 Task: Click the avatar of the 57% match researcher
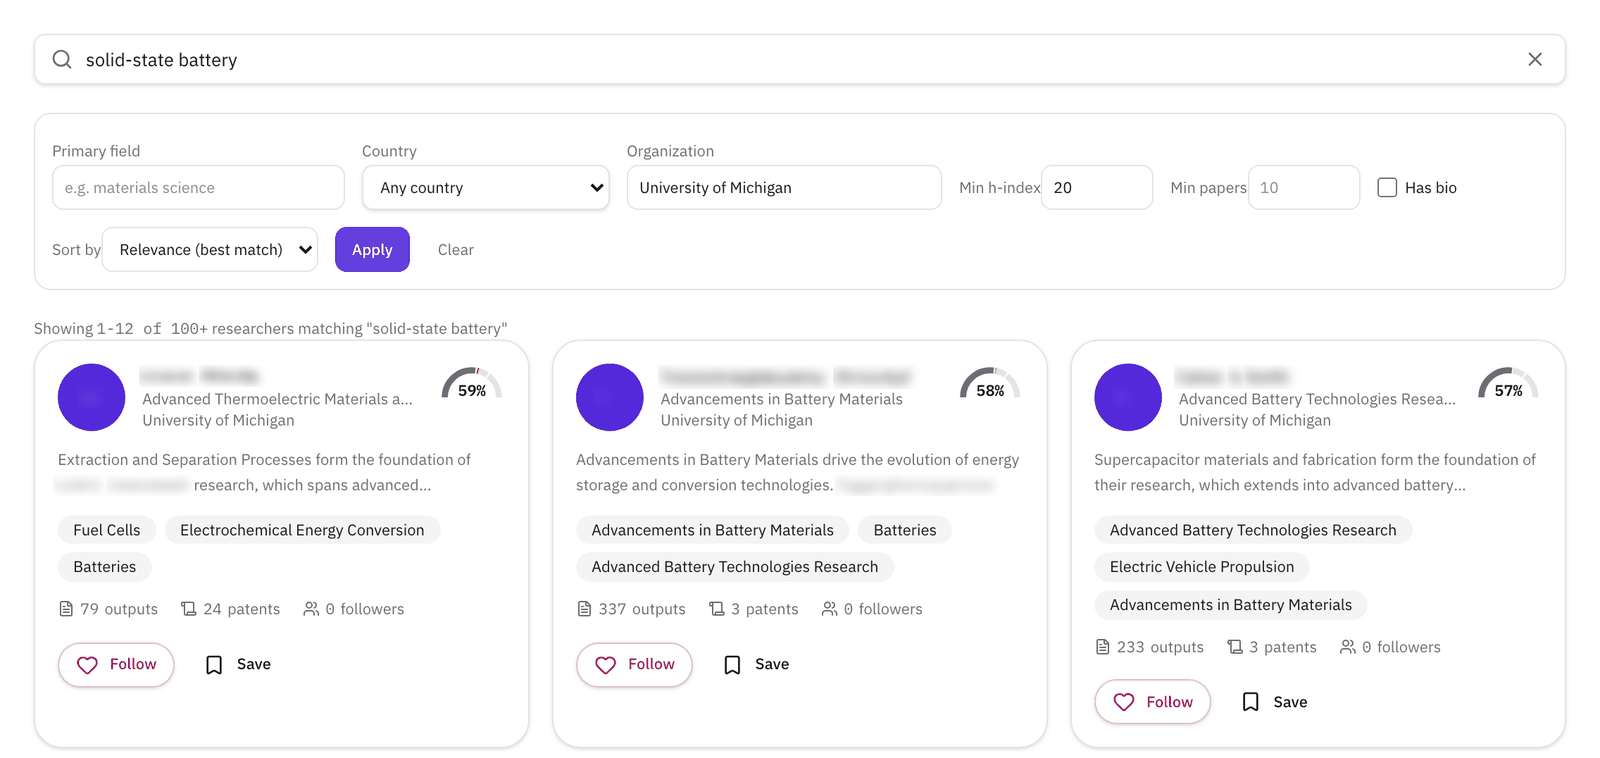pyautogui.click(x=1128, y=397)
